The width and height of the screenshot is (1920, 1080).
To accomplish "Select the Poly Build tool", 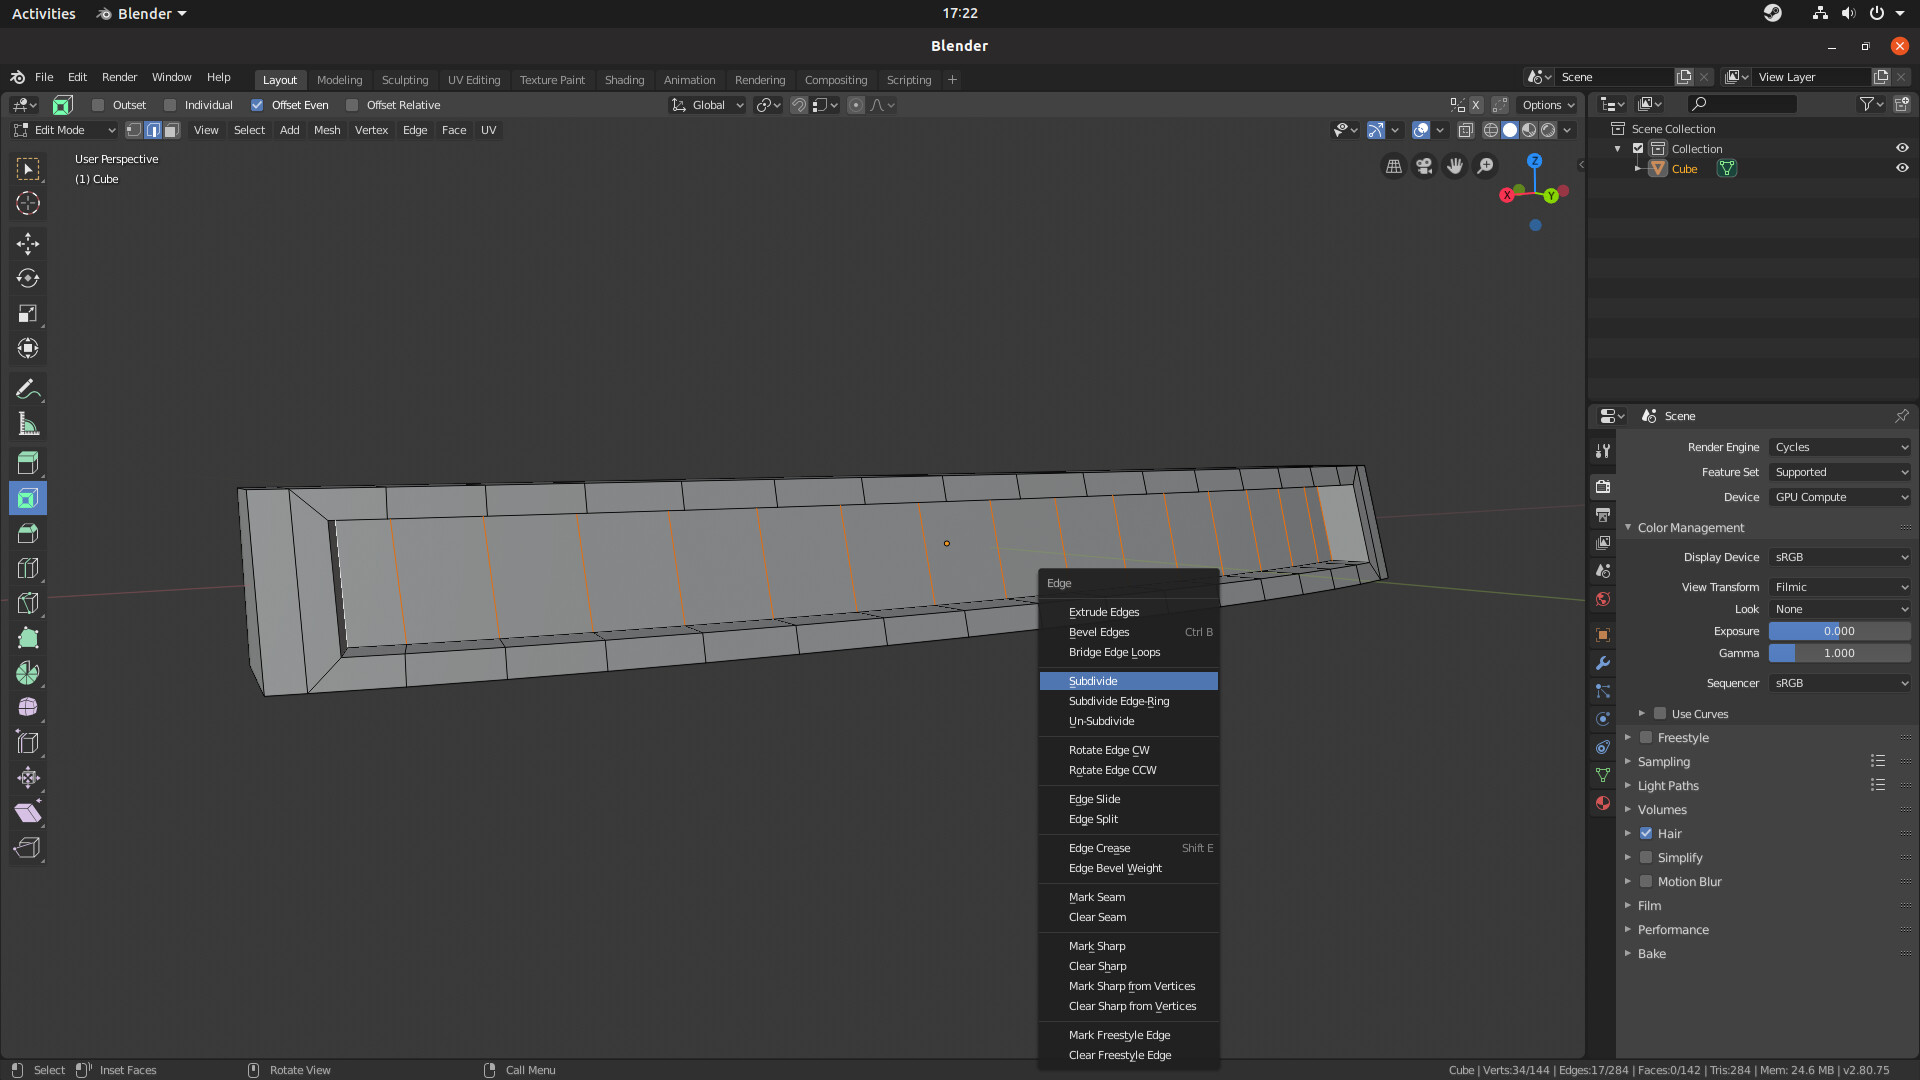I will (28, 638).
